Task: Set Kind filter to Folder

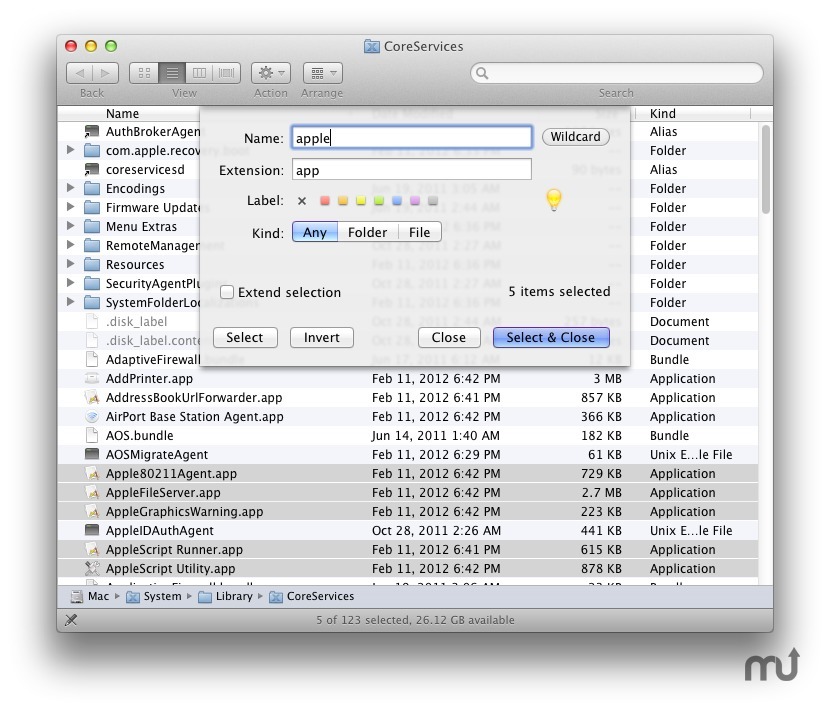Action: click(367, 233)
